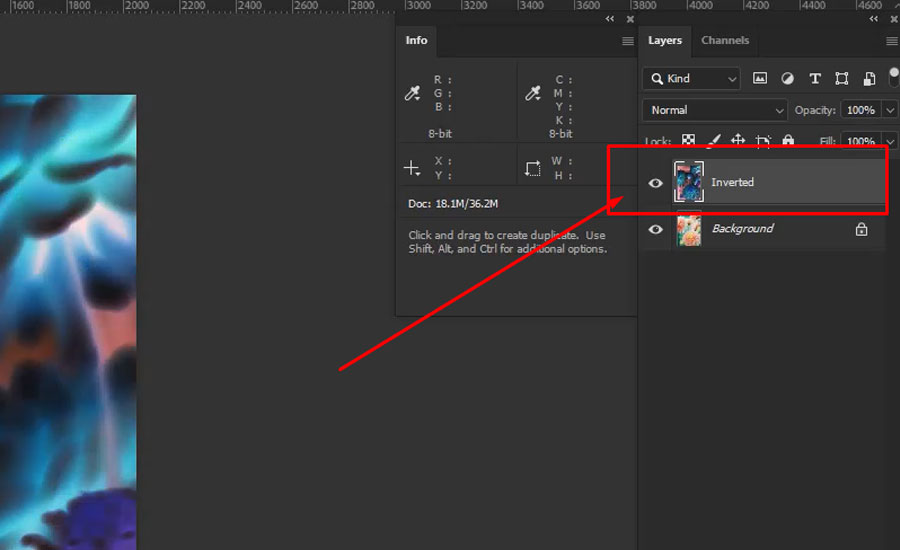
Task: Select the Background layer thumbnail
Action: 689,229
